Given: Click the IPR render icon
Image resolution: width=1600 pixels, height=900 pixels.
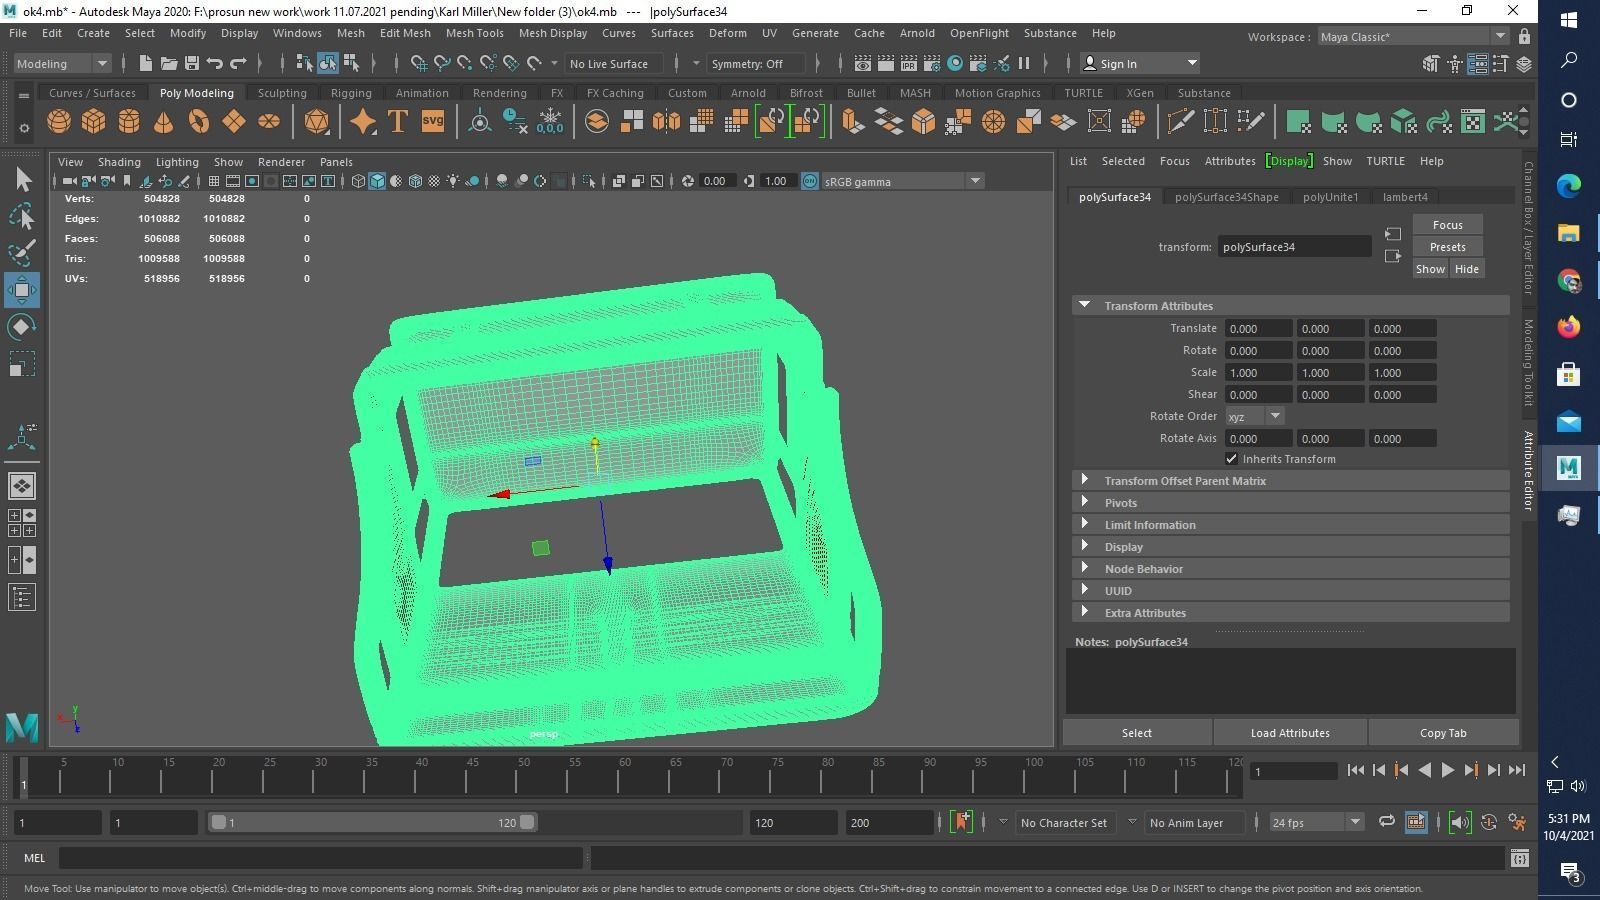Looking at the screenshot, I should 908,63.
